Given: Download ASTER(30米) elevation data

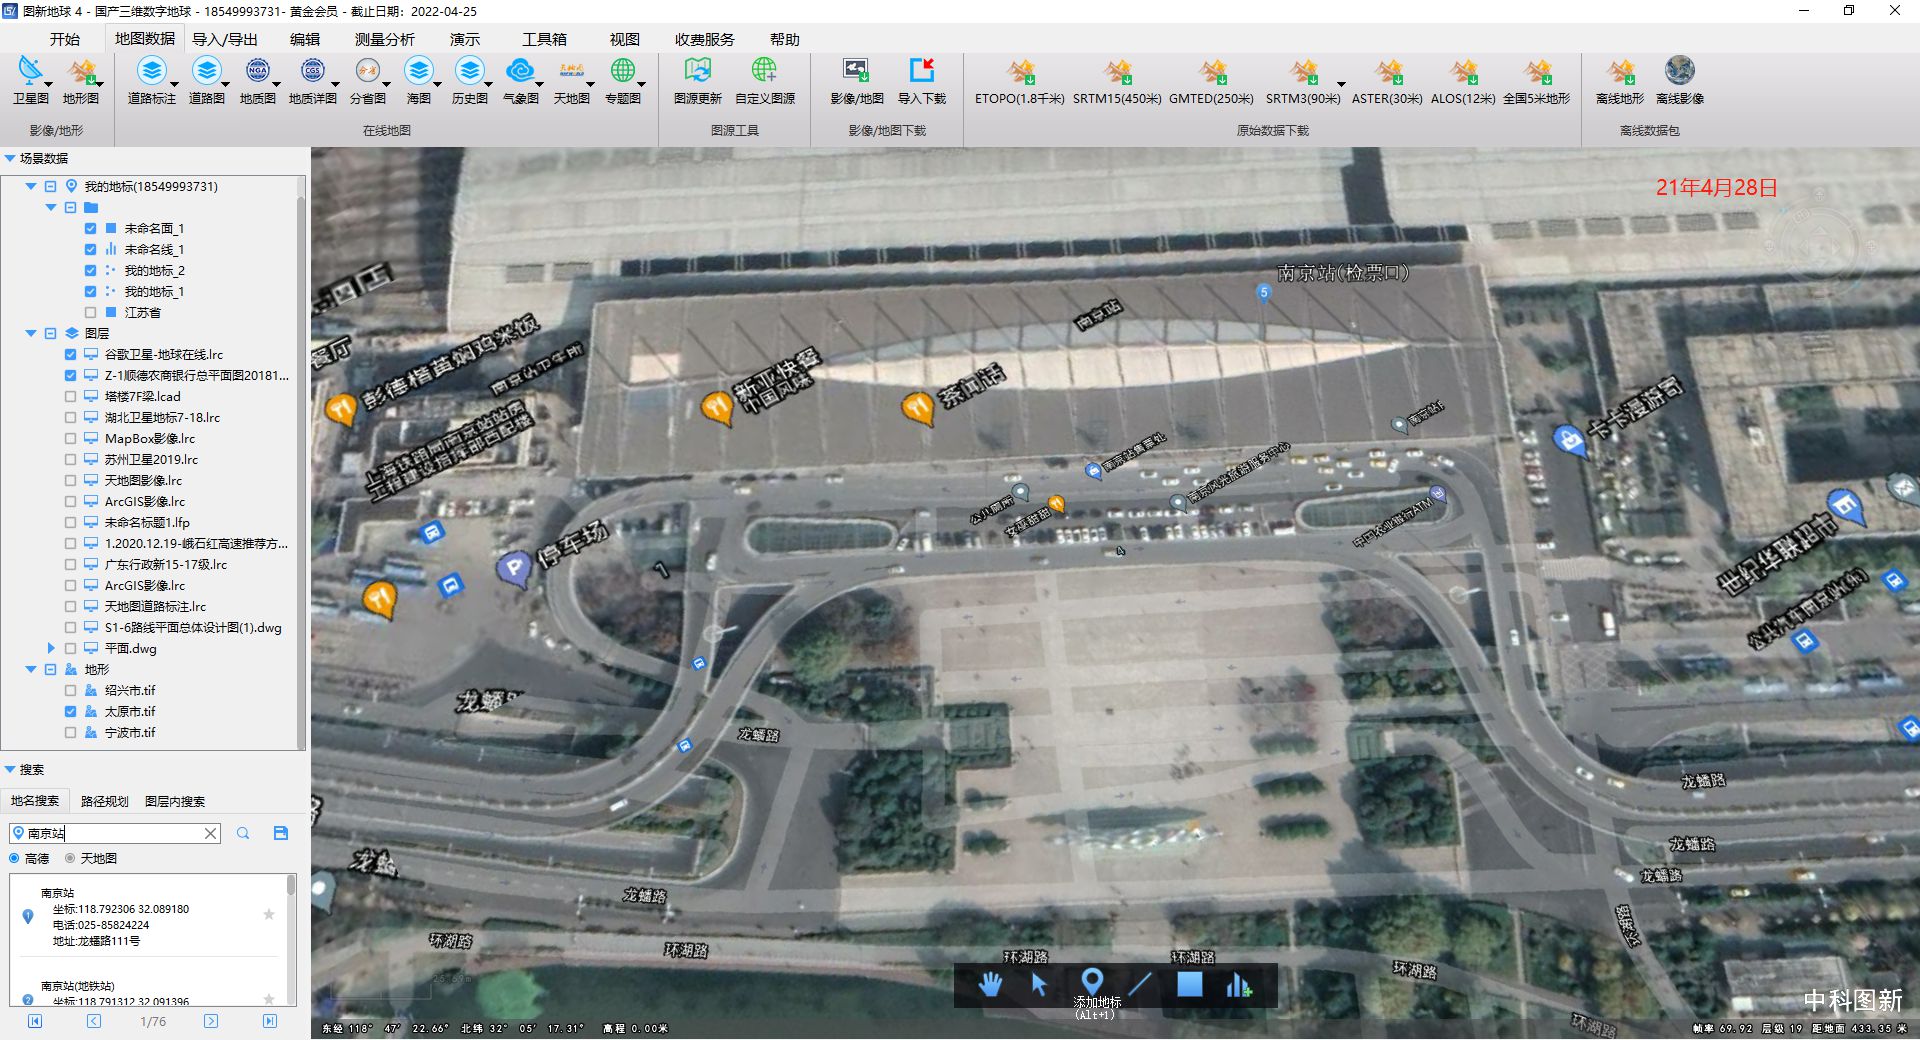Looking at the screenshot, I should [1387, 81].
